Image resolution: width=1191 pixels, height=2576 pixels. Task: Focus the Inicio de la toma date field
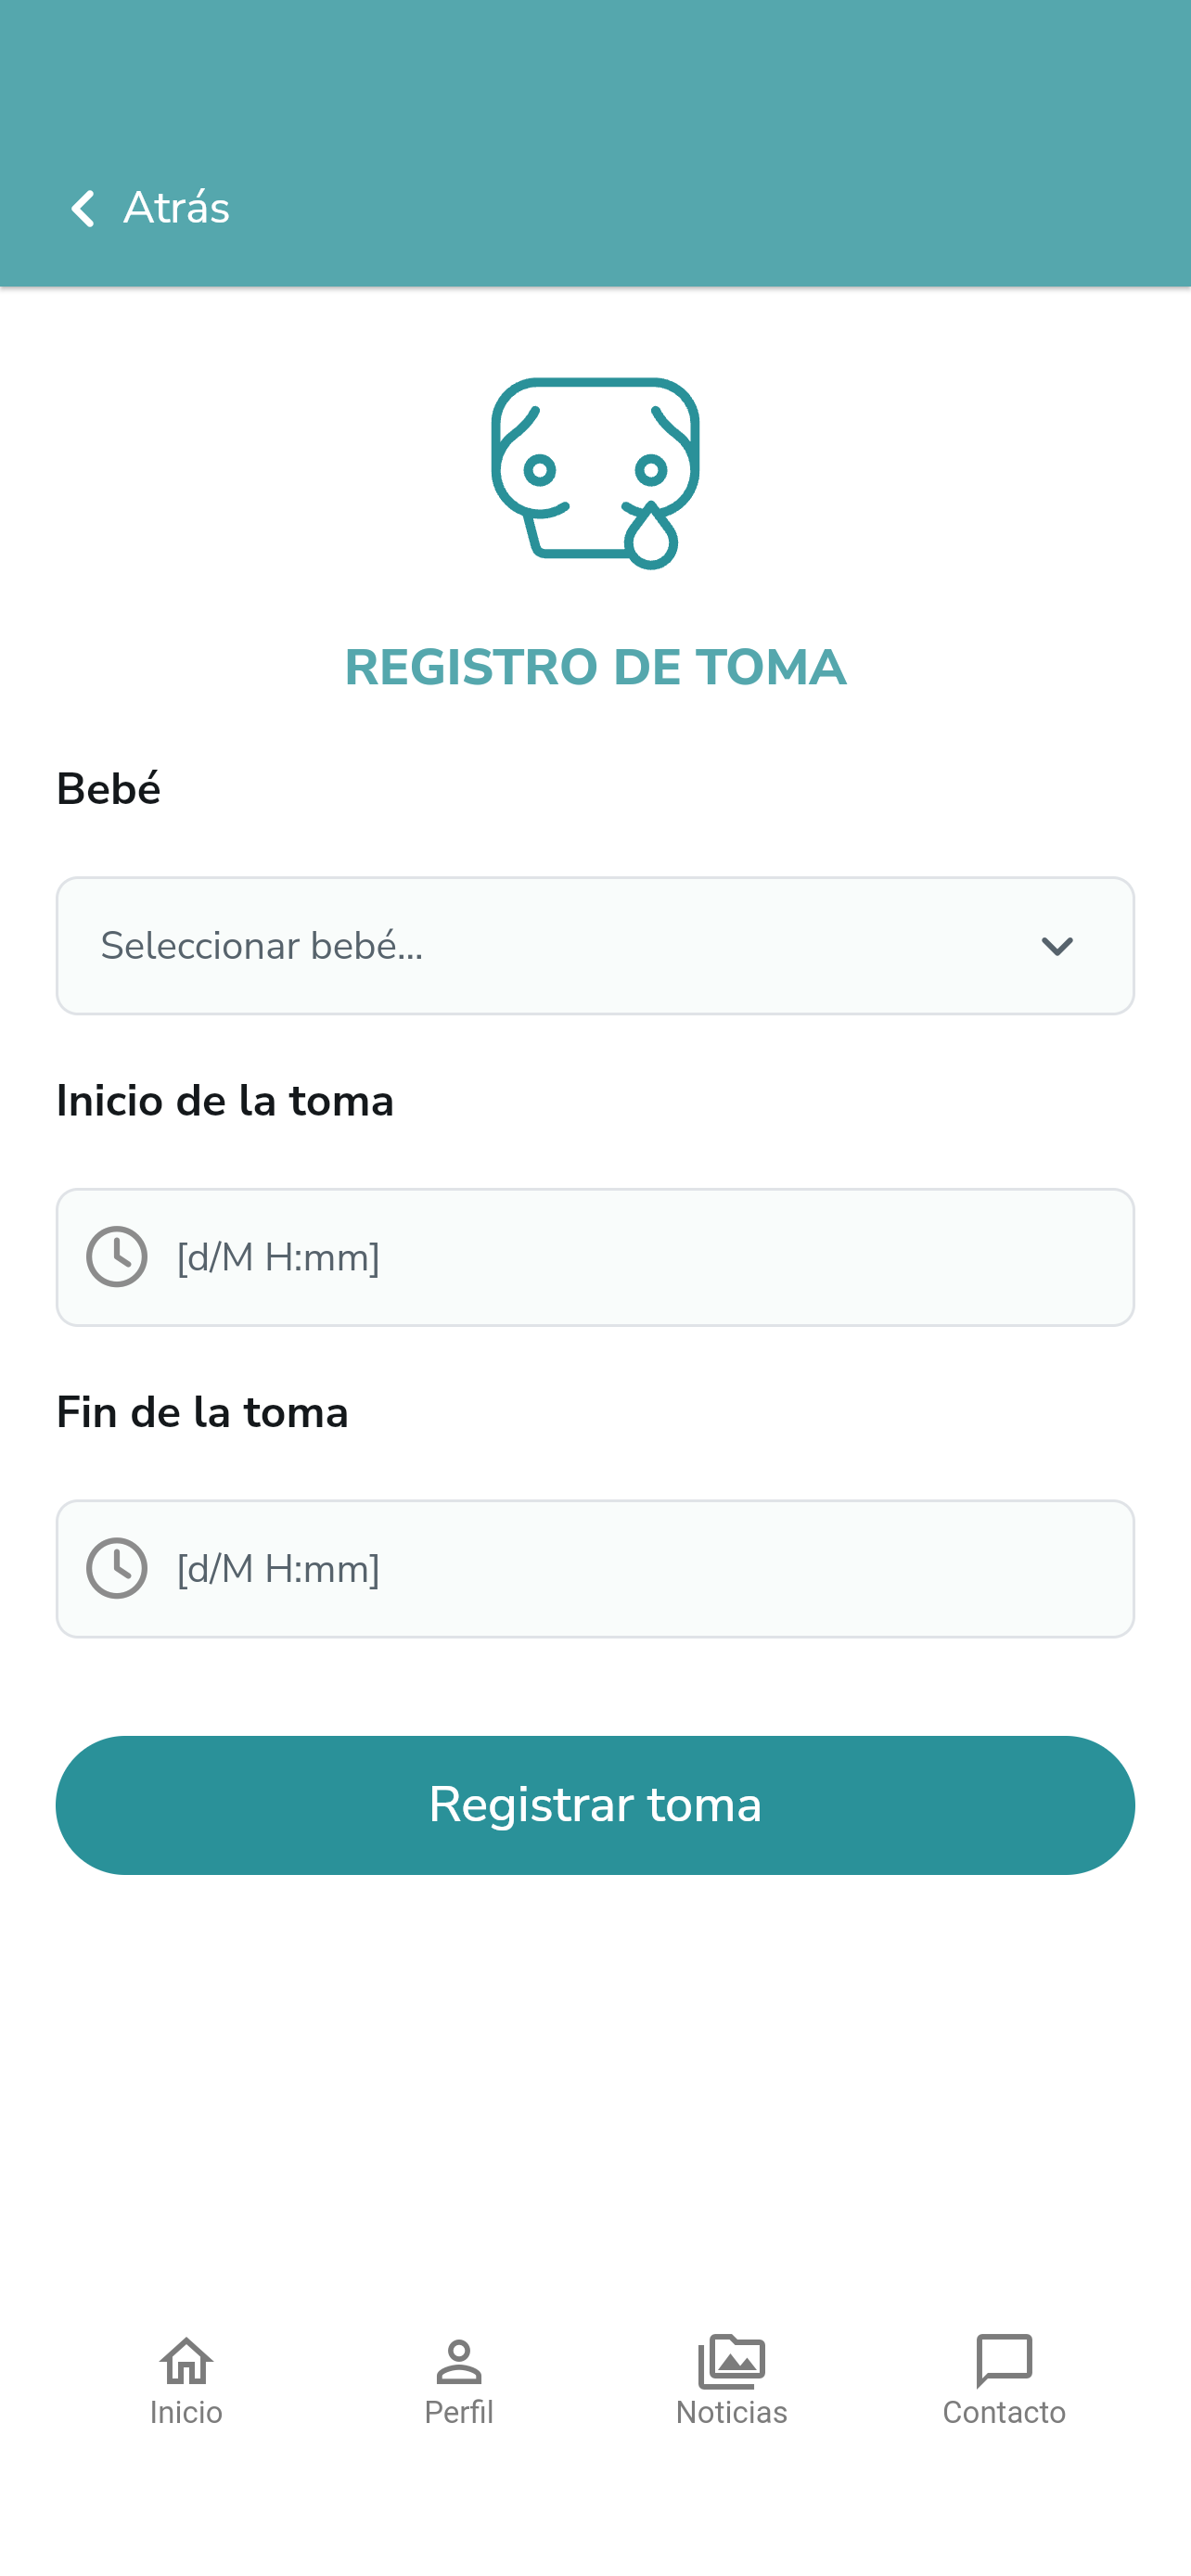click(595, 1256)
